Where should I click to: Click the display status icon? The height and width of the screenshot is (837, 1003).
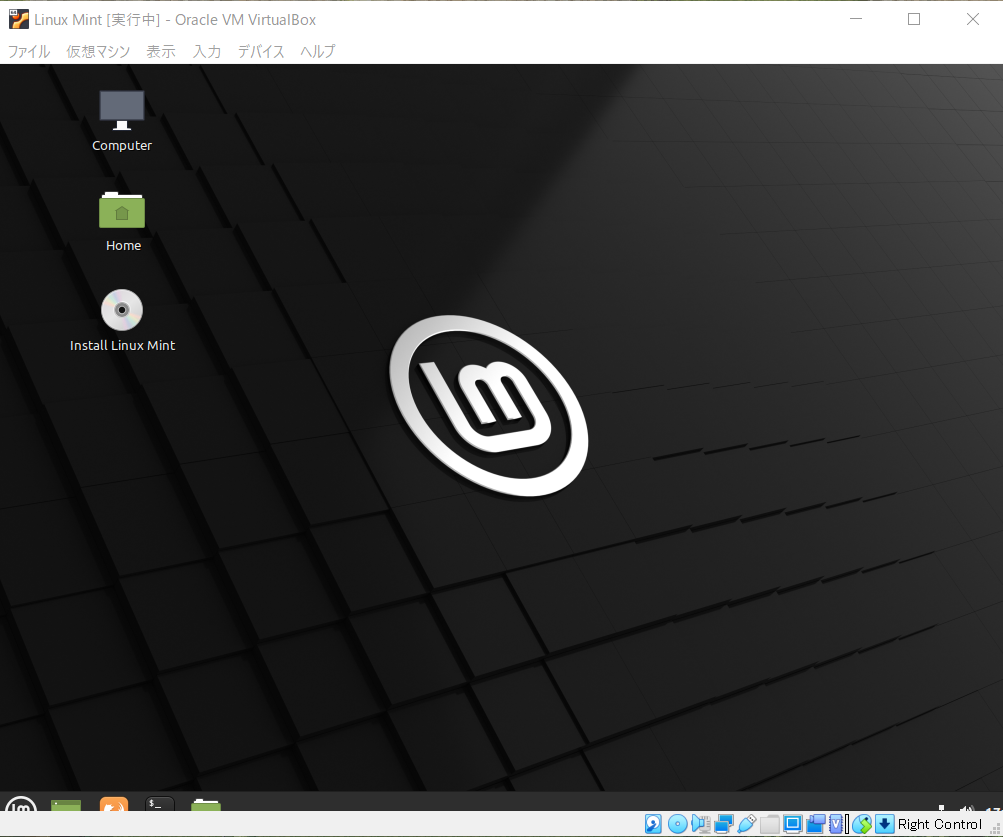[793, 824]
